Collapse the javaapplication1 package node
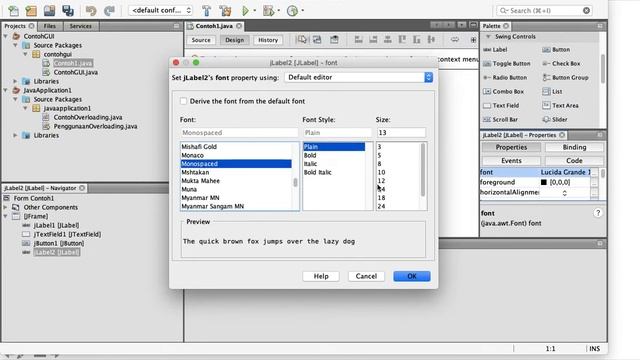 pyautogui.click(x=25, y=108)
